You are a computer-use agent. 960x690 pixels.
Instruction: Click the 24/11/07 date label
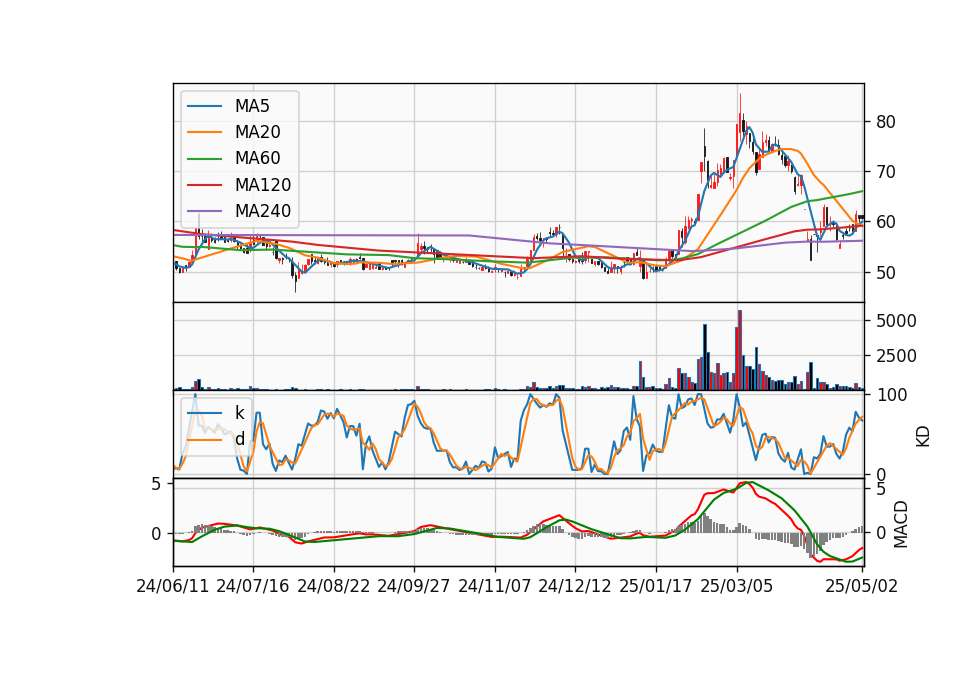495,586
